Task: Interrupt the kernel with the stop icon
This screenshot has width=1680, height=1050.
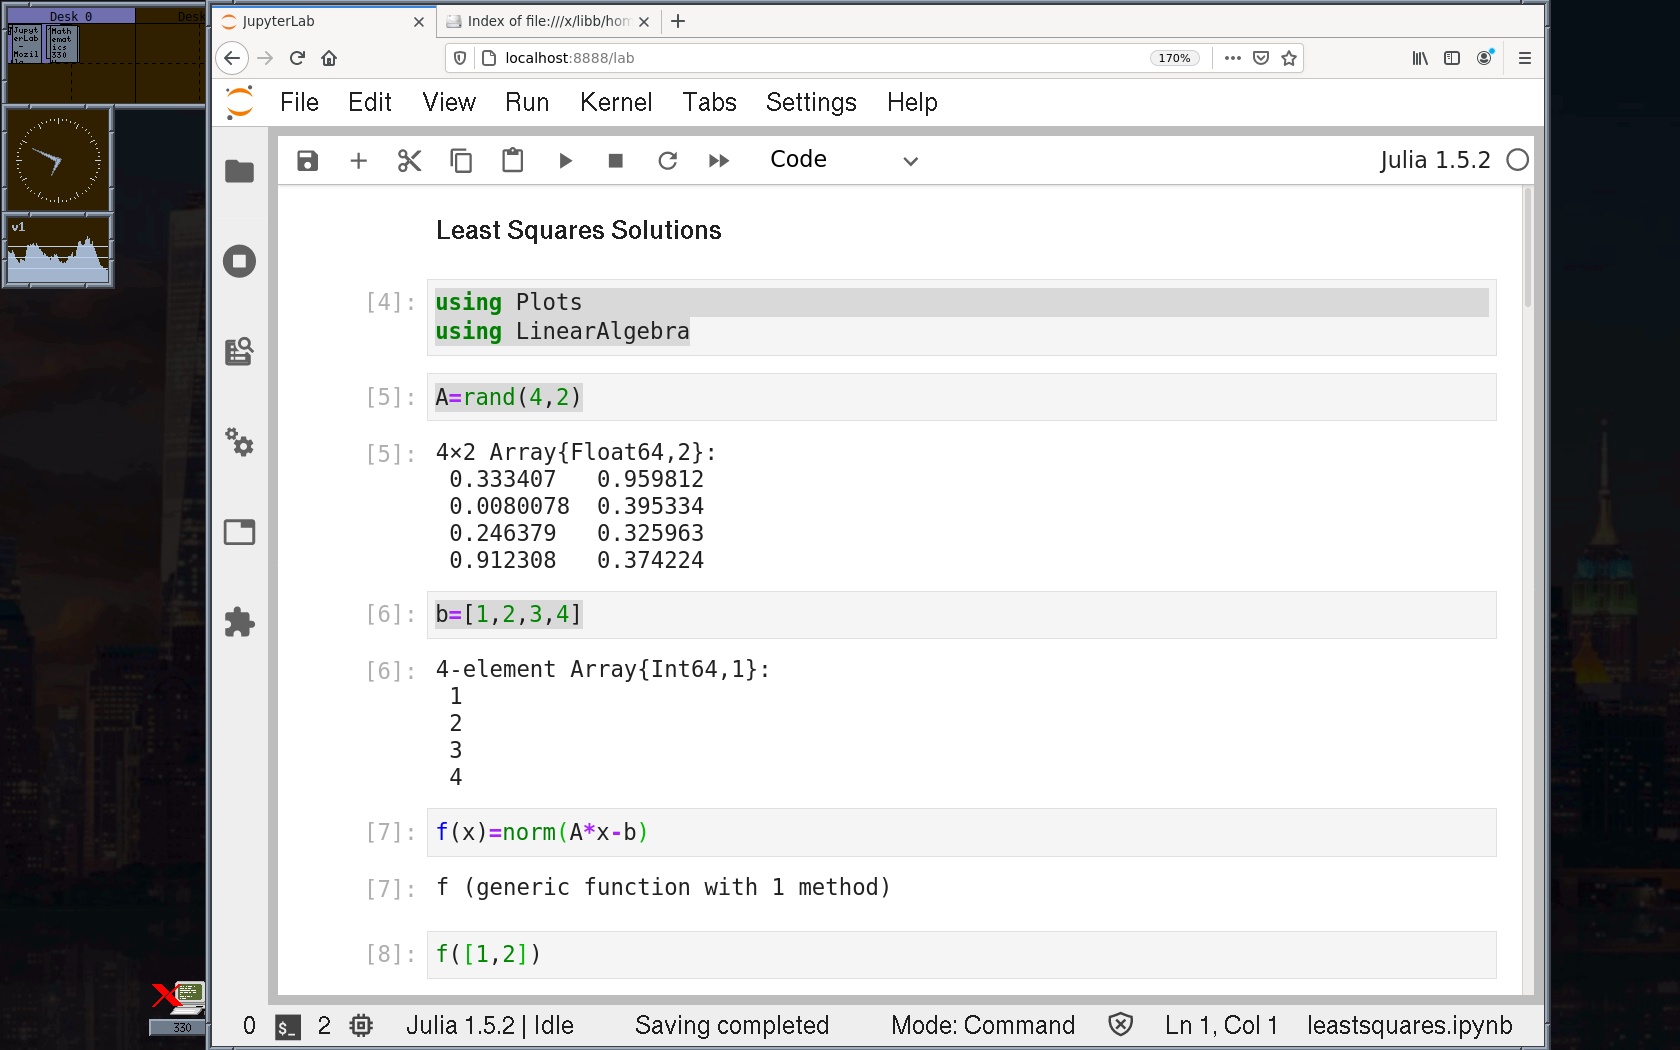Action: click(x=616, y=161)
